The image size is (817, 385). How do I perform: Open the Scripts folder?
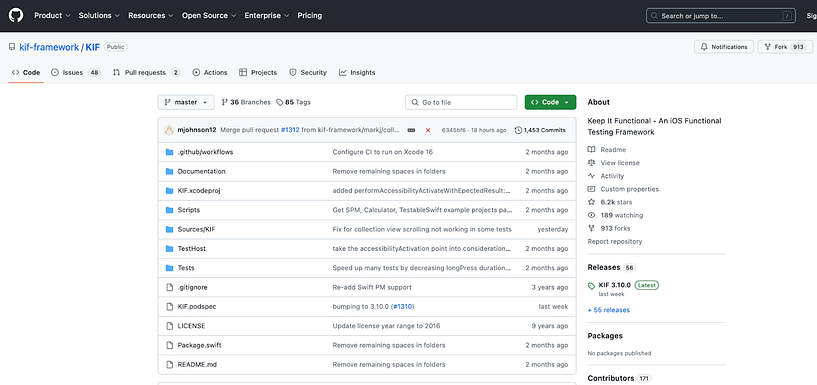click(189, 210)
